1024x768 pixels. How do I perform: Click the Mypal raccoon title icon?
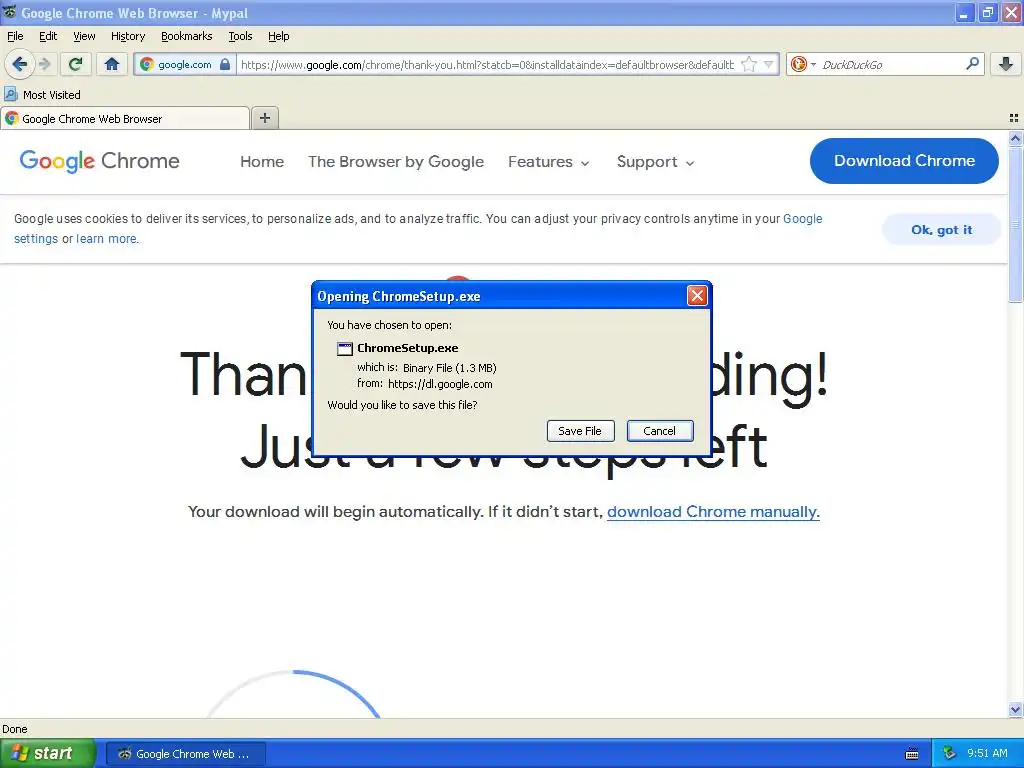[10, 12]
